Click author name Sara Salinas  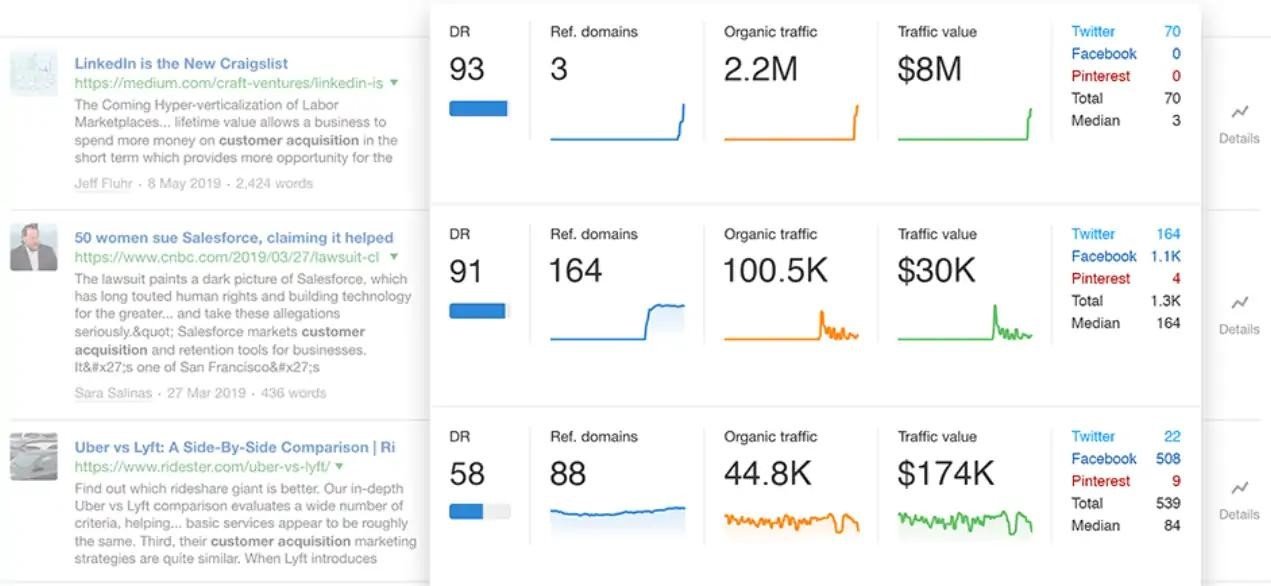click(x=113, y=393)
